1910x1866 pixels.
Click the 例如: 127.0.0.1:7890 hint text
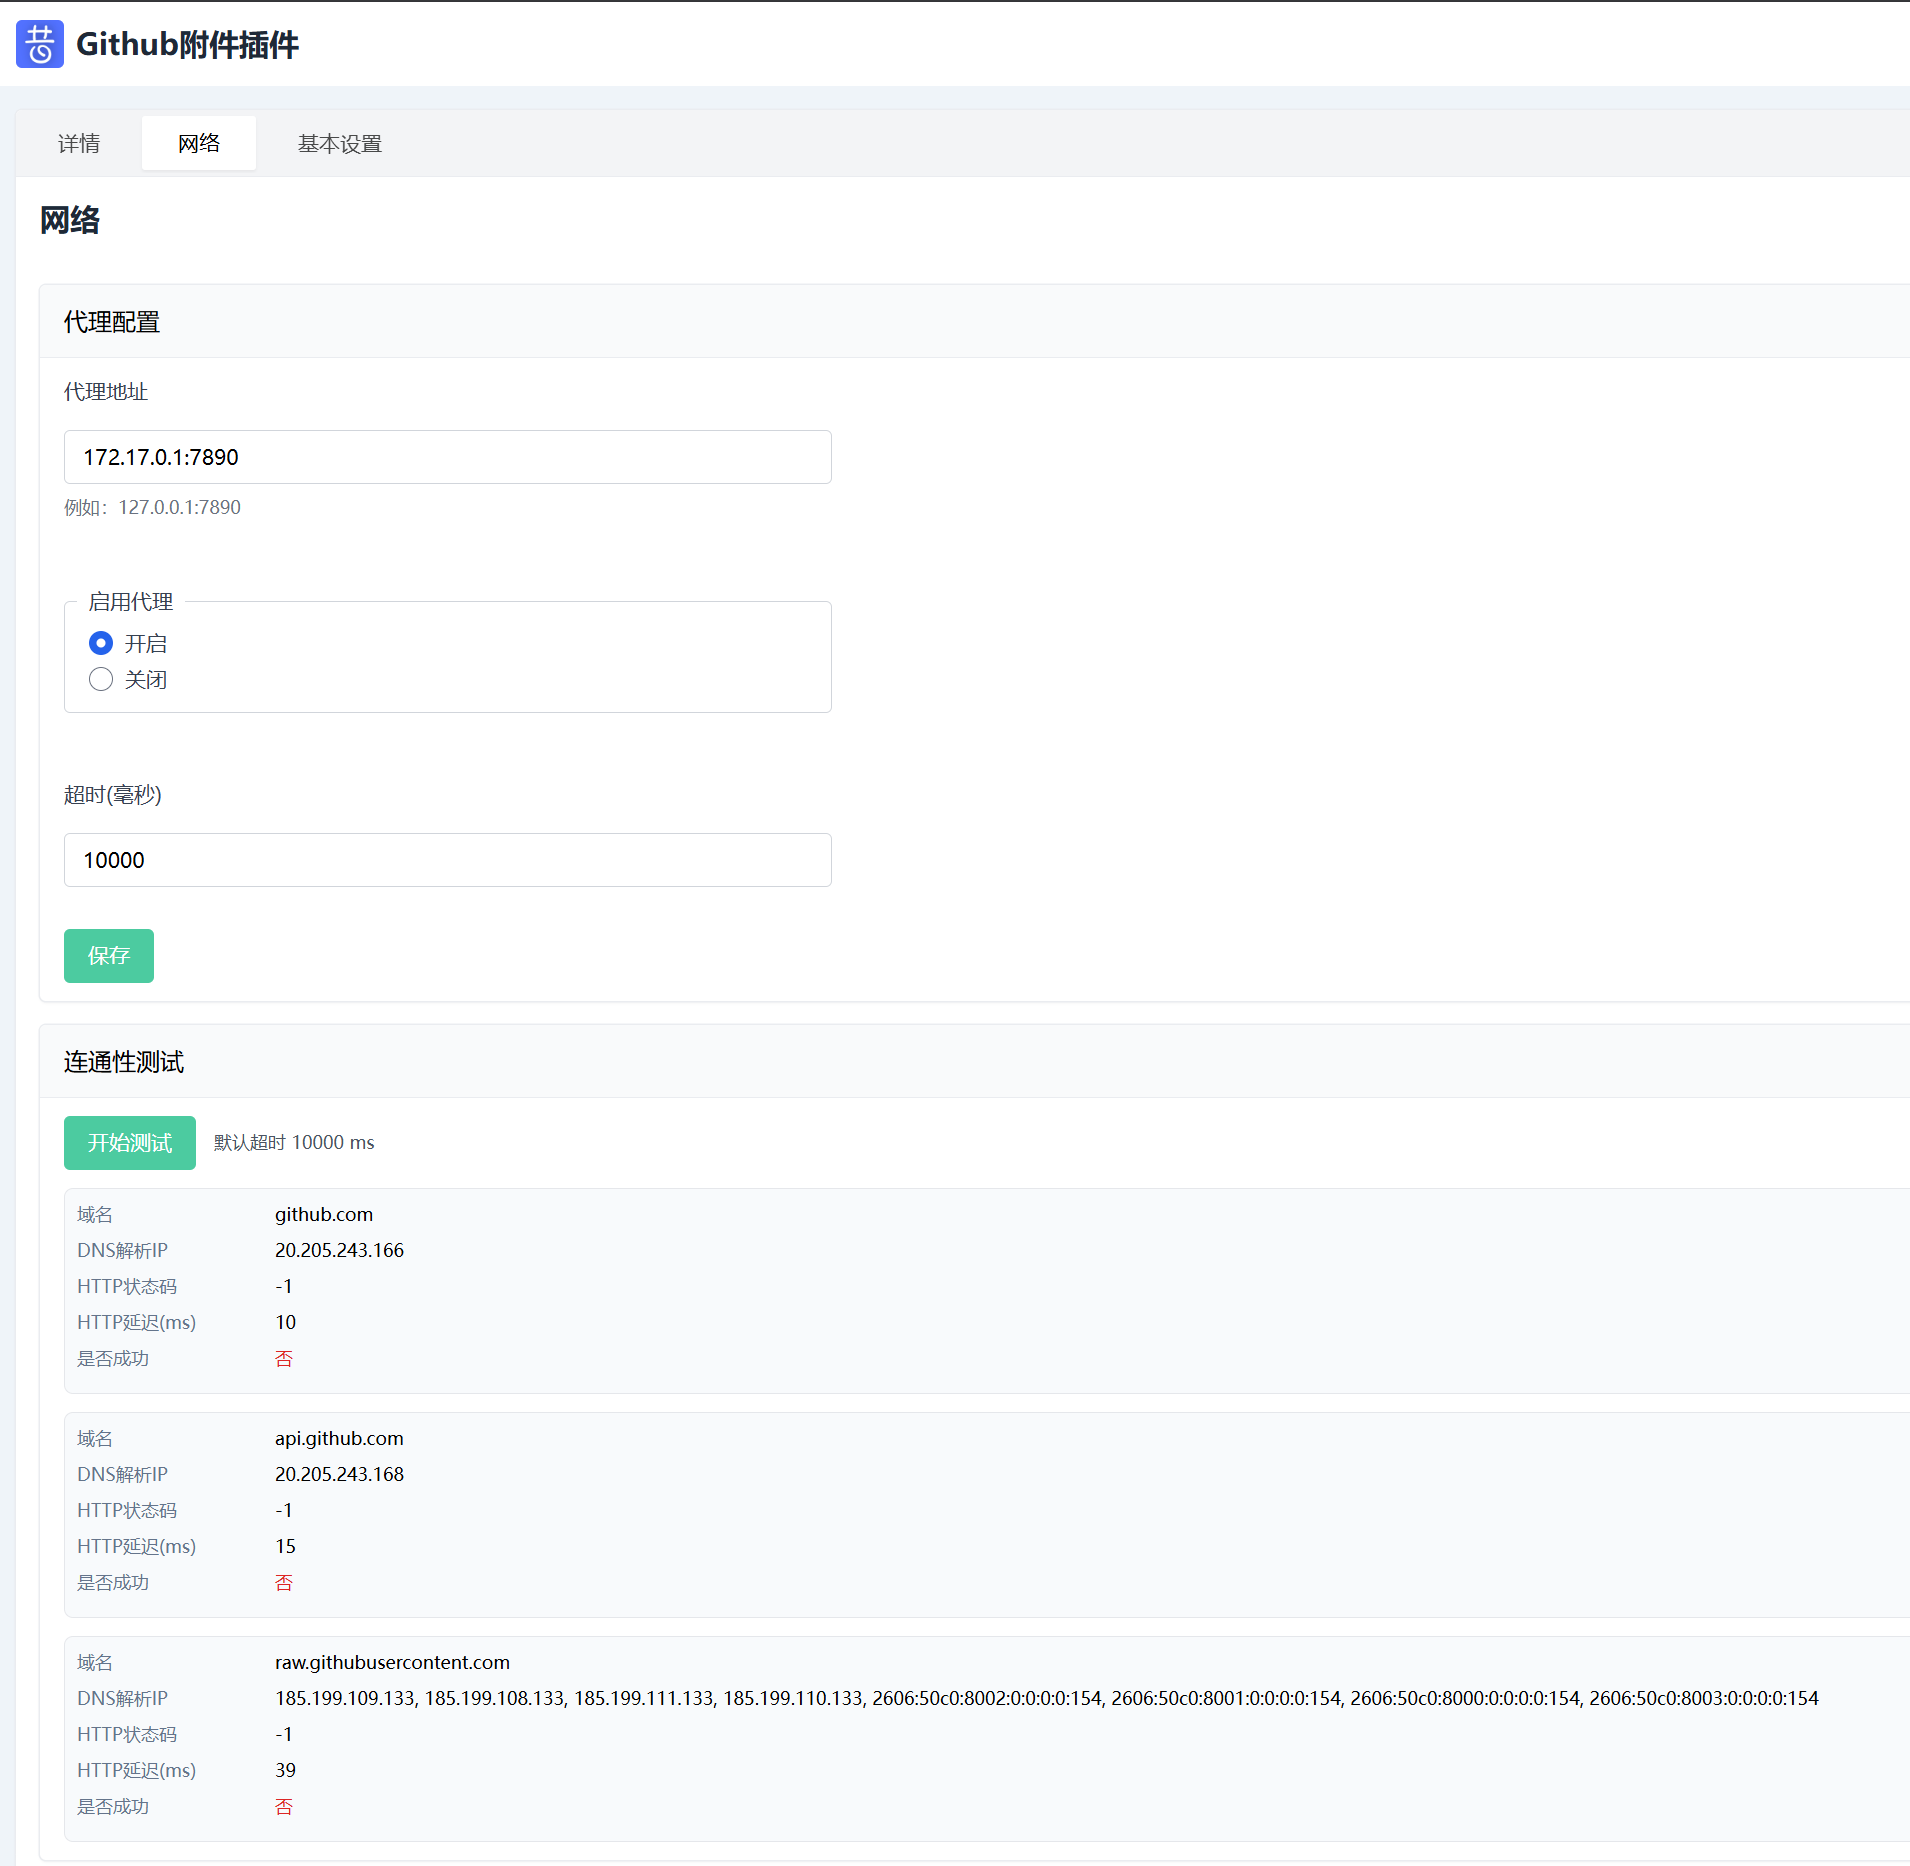(152, 507)
